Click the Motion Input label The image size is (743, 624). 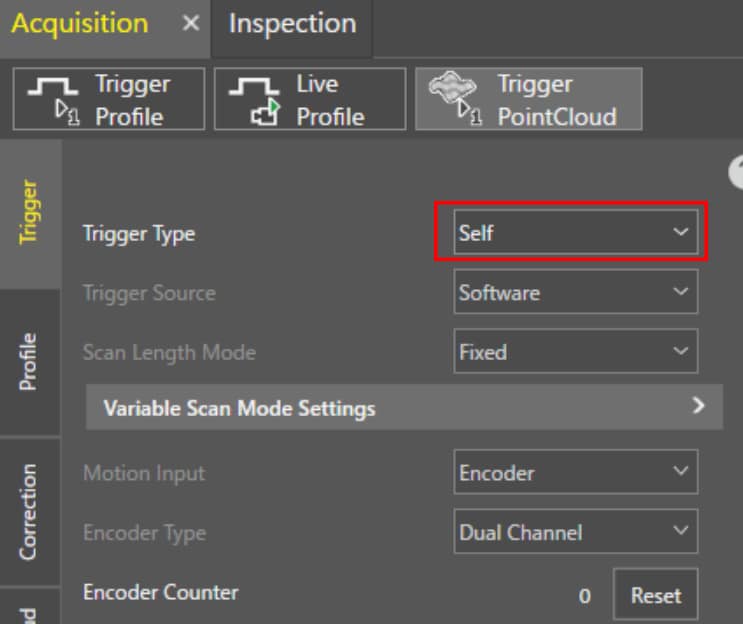pos(144,473)
